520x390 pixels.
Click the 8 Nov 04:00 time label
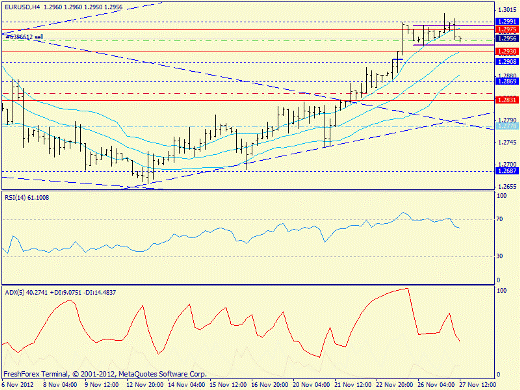click(x=59, y=385)
